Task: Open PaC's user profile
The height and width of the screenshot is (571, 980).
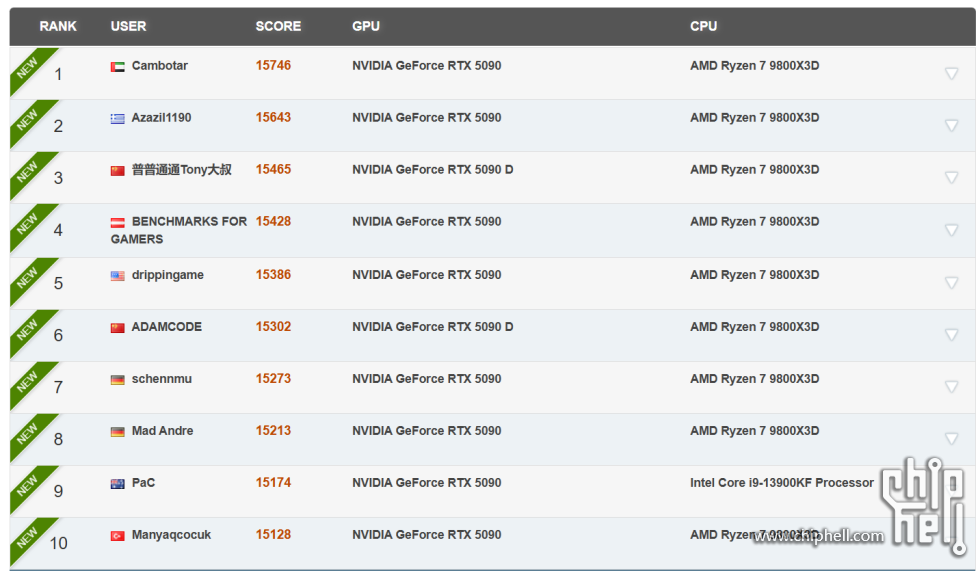Action: [143, 482]
